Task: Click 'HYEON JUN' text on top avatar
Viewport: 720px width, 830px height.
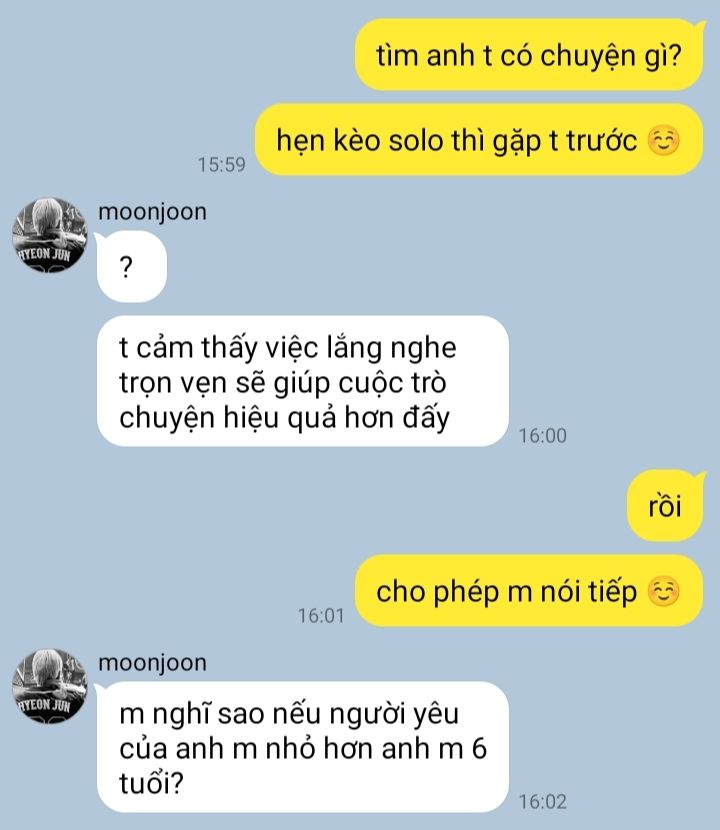Action: pos(44,254)
